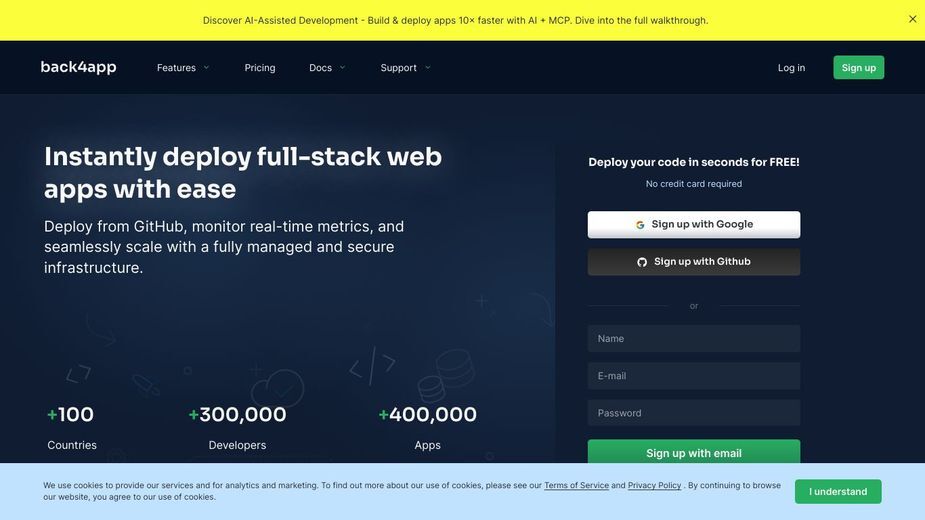Accept cookies with I understand
The width and height of the screenshot is (925, 520).
[838, 492]
